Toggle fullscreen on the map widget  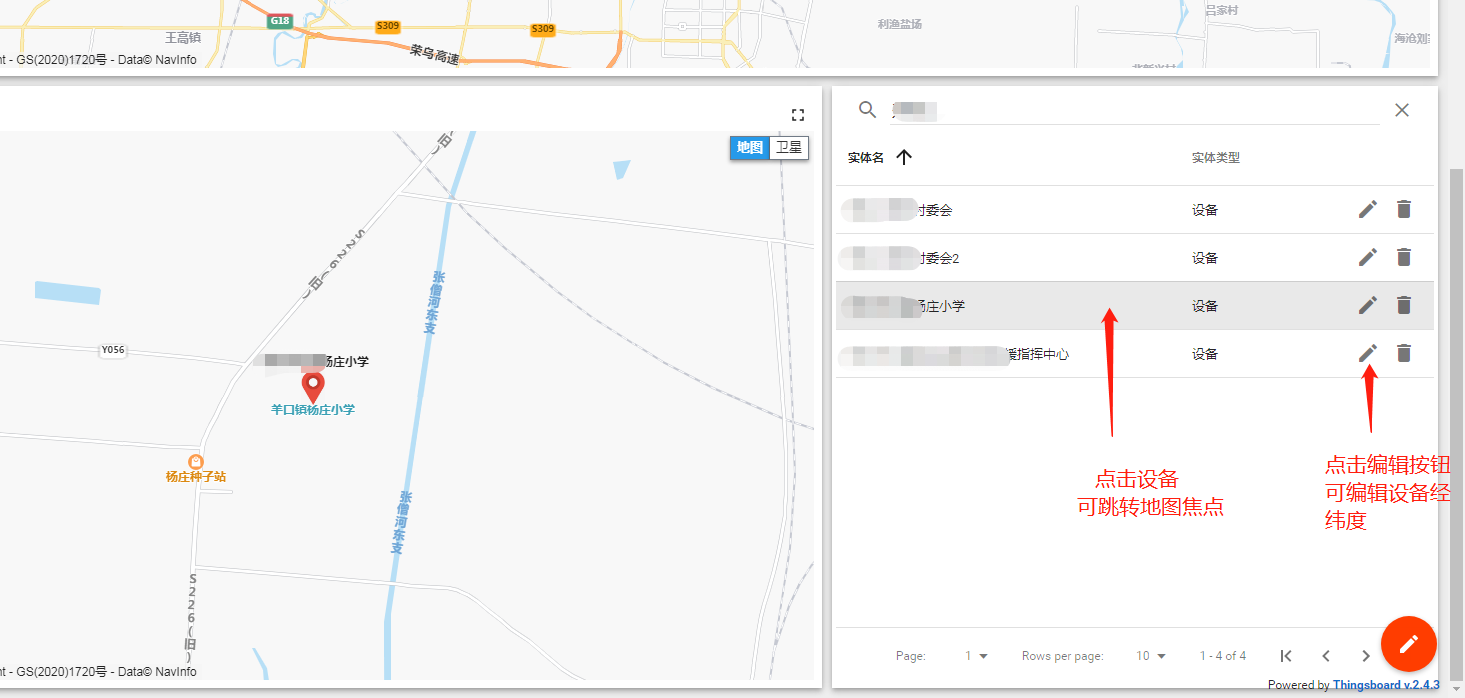coord(797,115)
